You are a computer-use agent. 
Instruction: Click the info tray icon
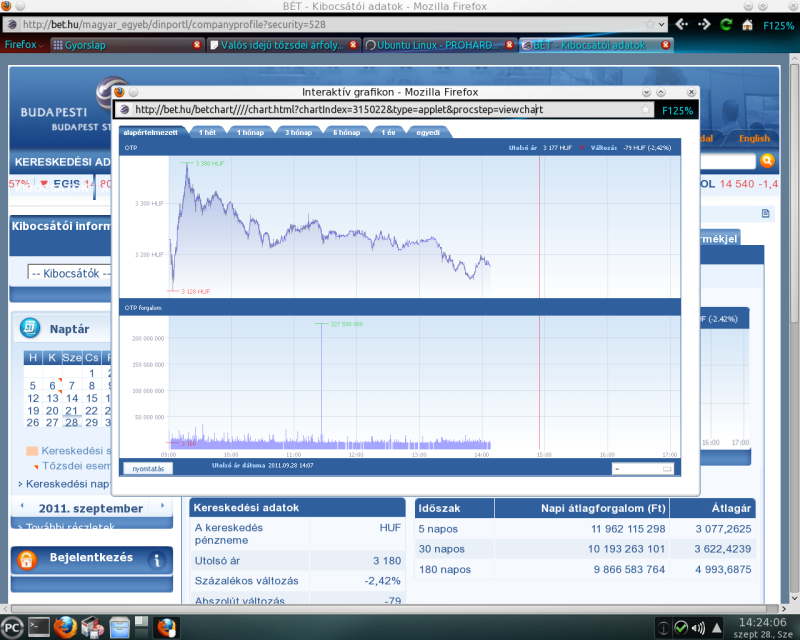pos(663,628)
